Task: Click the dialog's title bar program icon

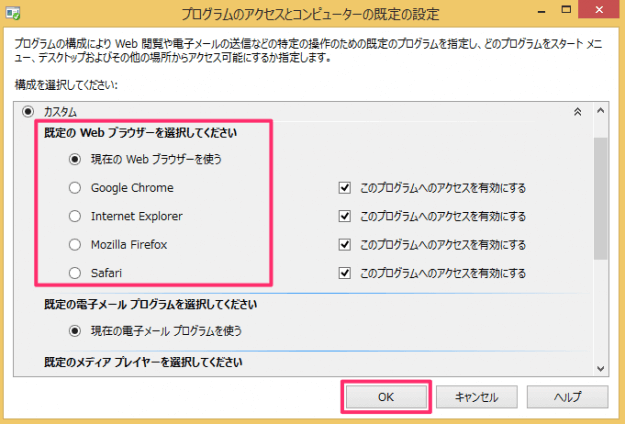Action: pos(13,13)
